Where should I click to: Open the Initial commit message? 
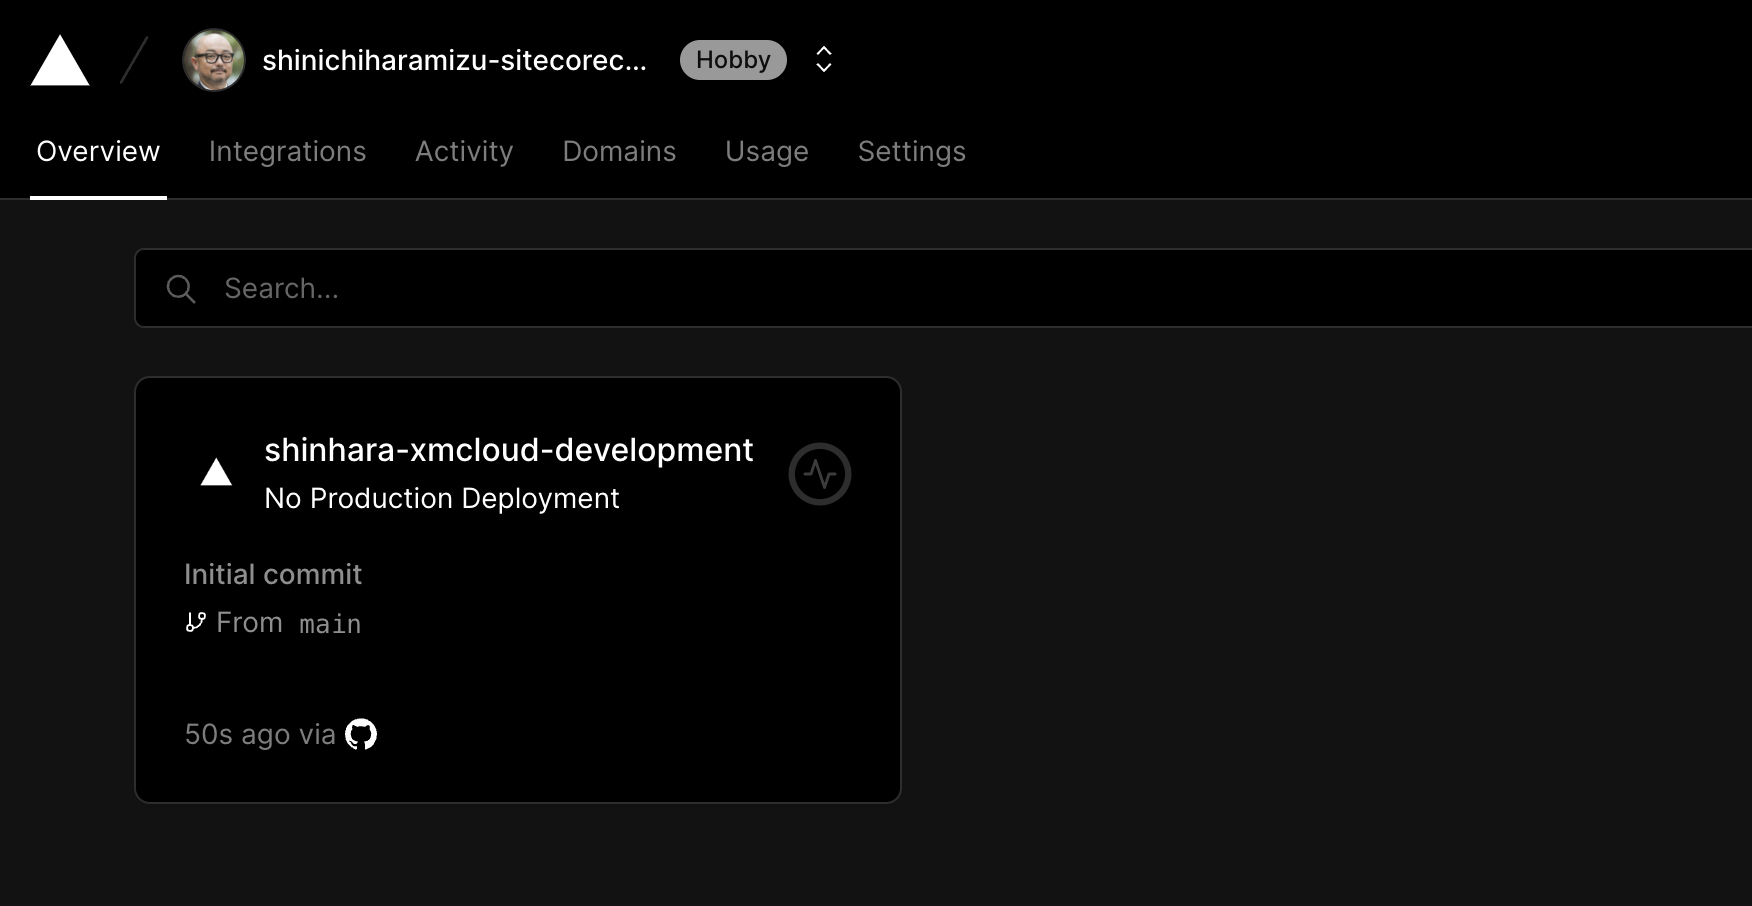point(273,574)
